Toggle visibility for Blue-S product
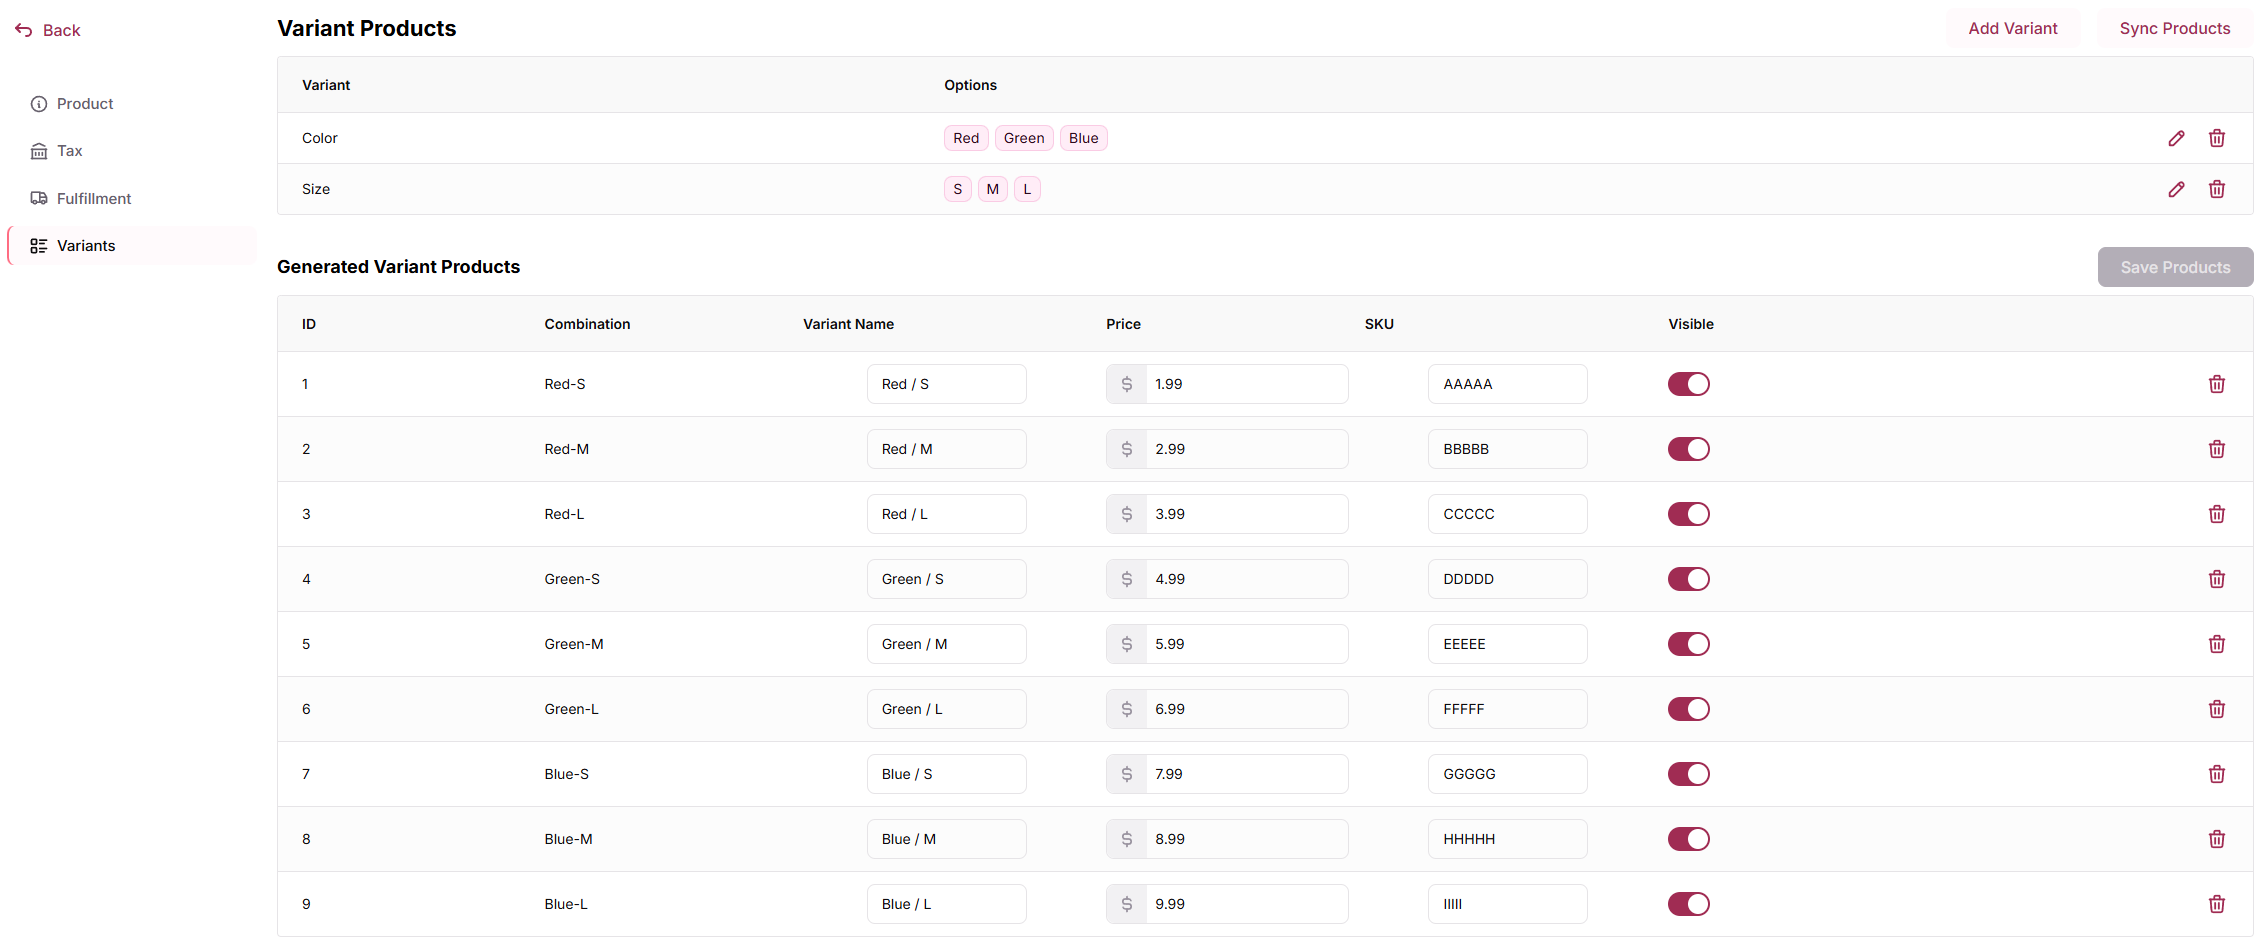2260x944 pixels. point(1688,774)
